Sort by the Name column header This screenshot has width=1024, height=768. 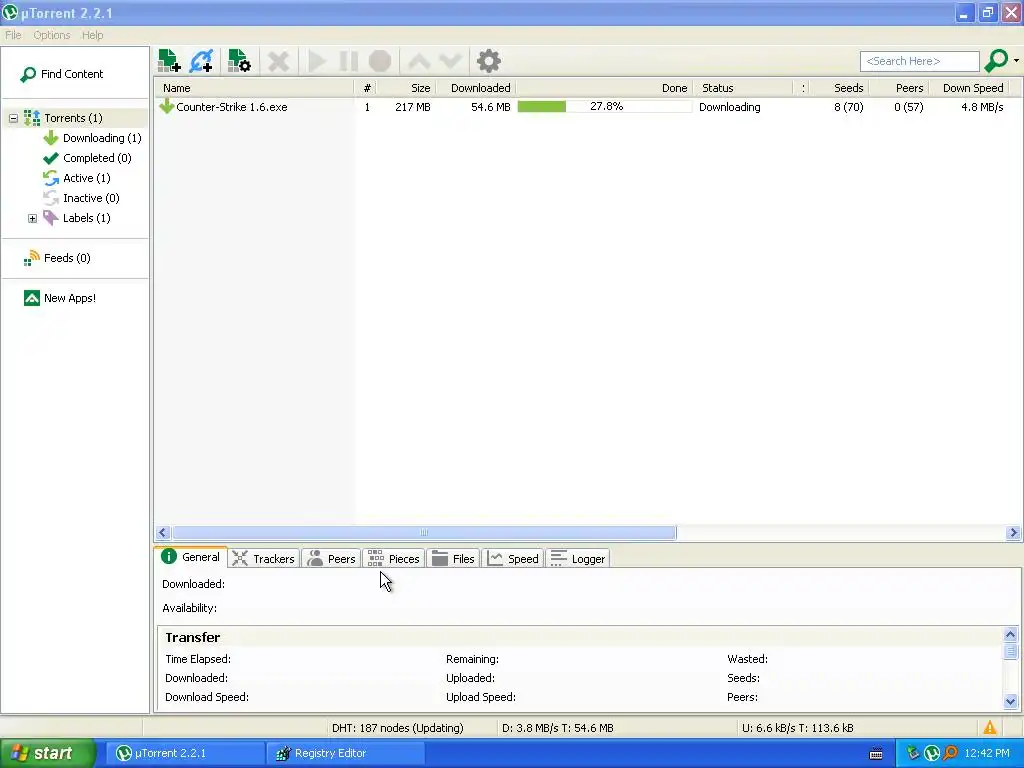coord(255,88)
